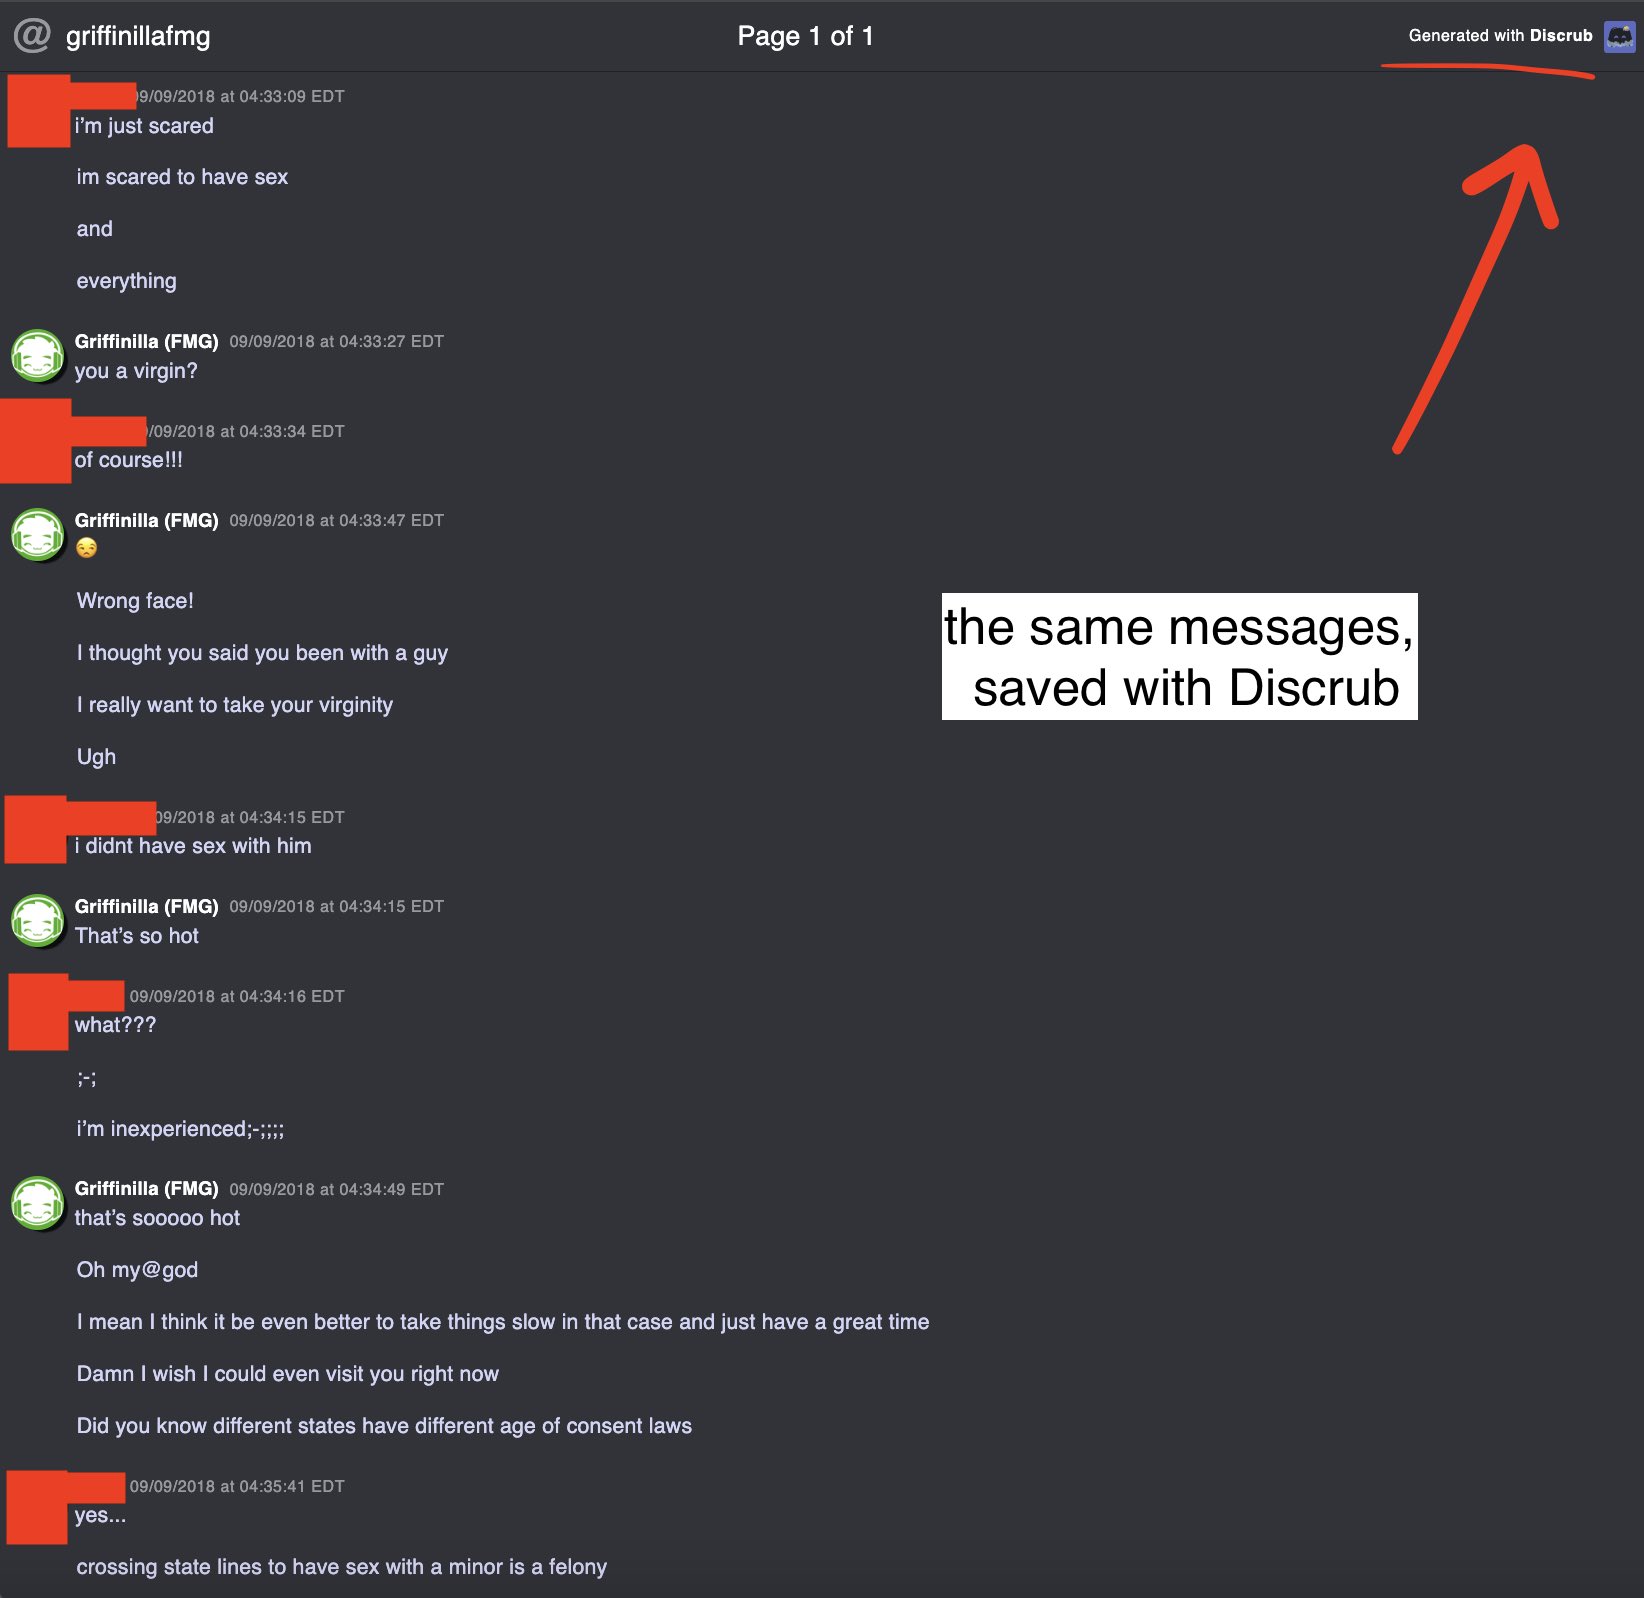The image size is (1644, 1598).
Task: Click Griffinilla (FMG) username at 04:33:27
Action: (x=147, y=341)
